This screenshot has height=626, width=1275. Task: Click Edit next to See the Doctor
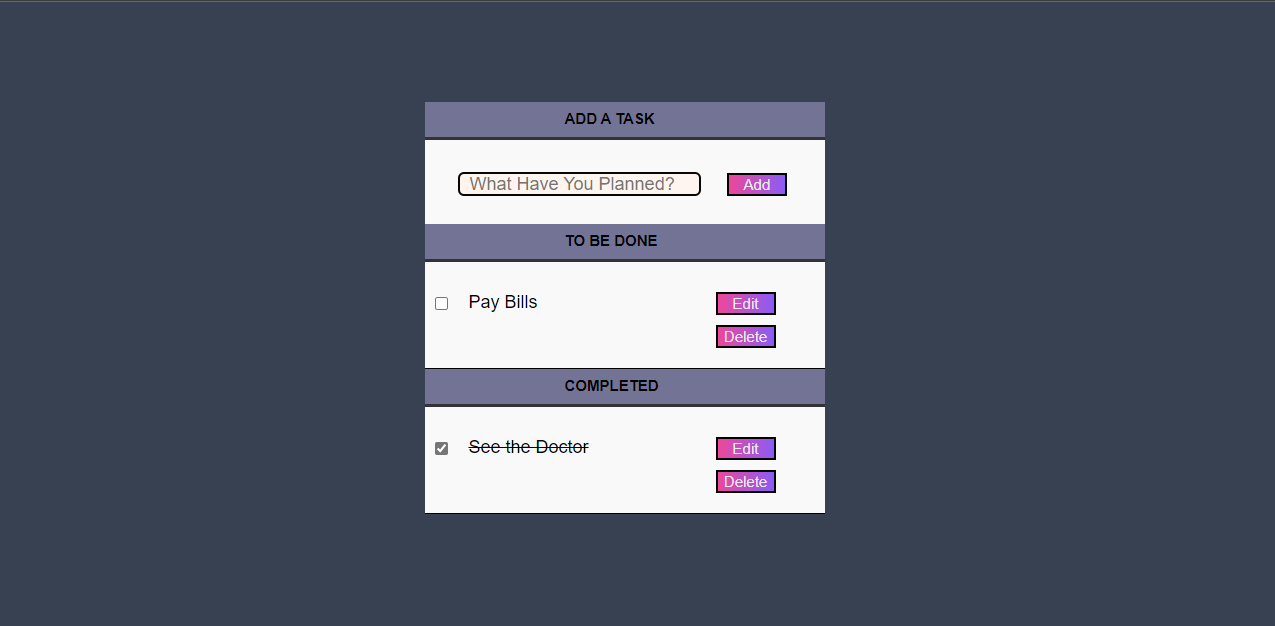pyautogui.click(x=745, y=448)
